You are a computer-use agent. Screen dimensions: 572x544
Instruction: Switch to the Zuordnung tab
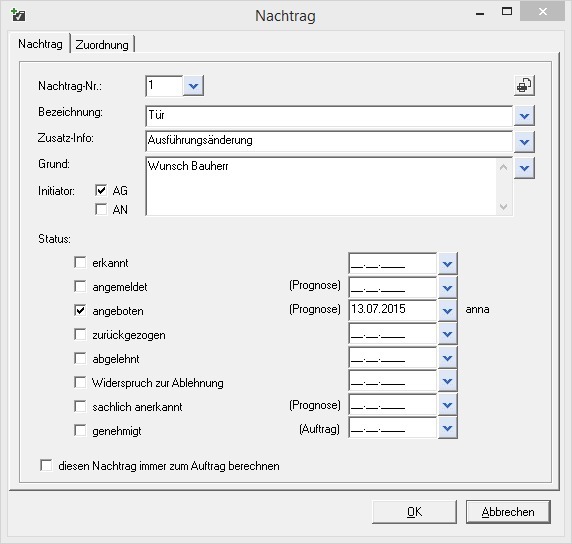[x=102, y=45]
